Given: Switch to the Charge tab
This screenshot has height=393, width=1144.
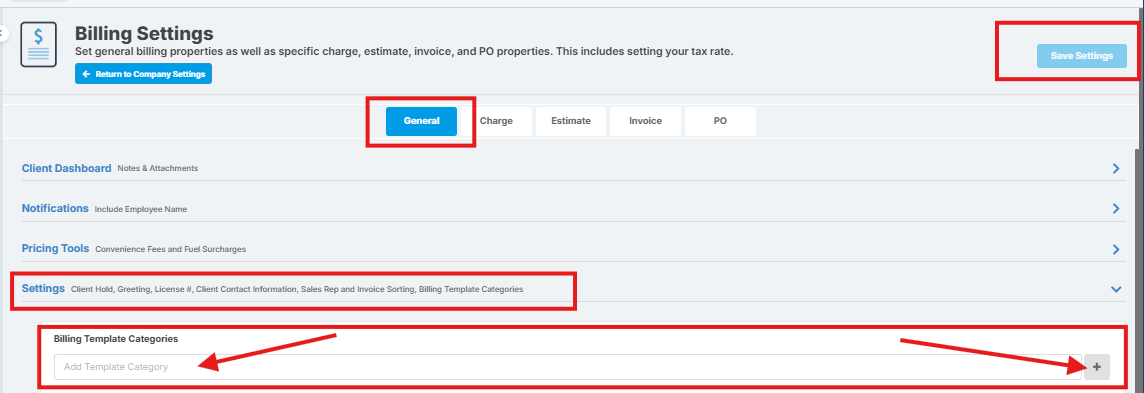Looking at the screenshot, I should [x=496, y=121].
